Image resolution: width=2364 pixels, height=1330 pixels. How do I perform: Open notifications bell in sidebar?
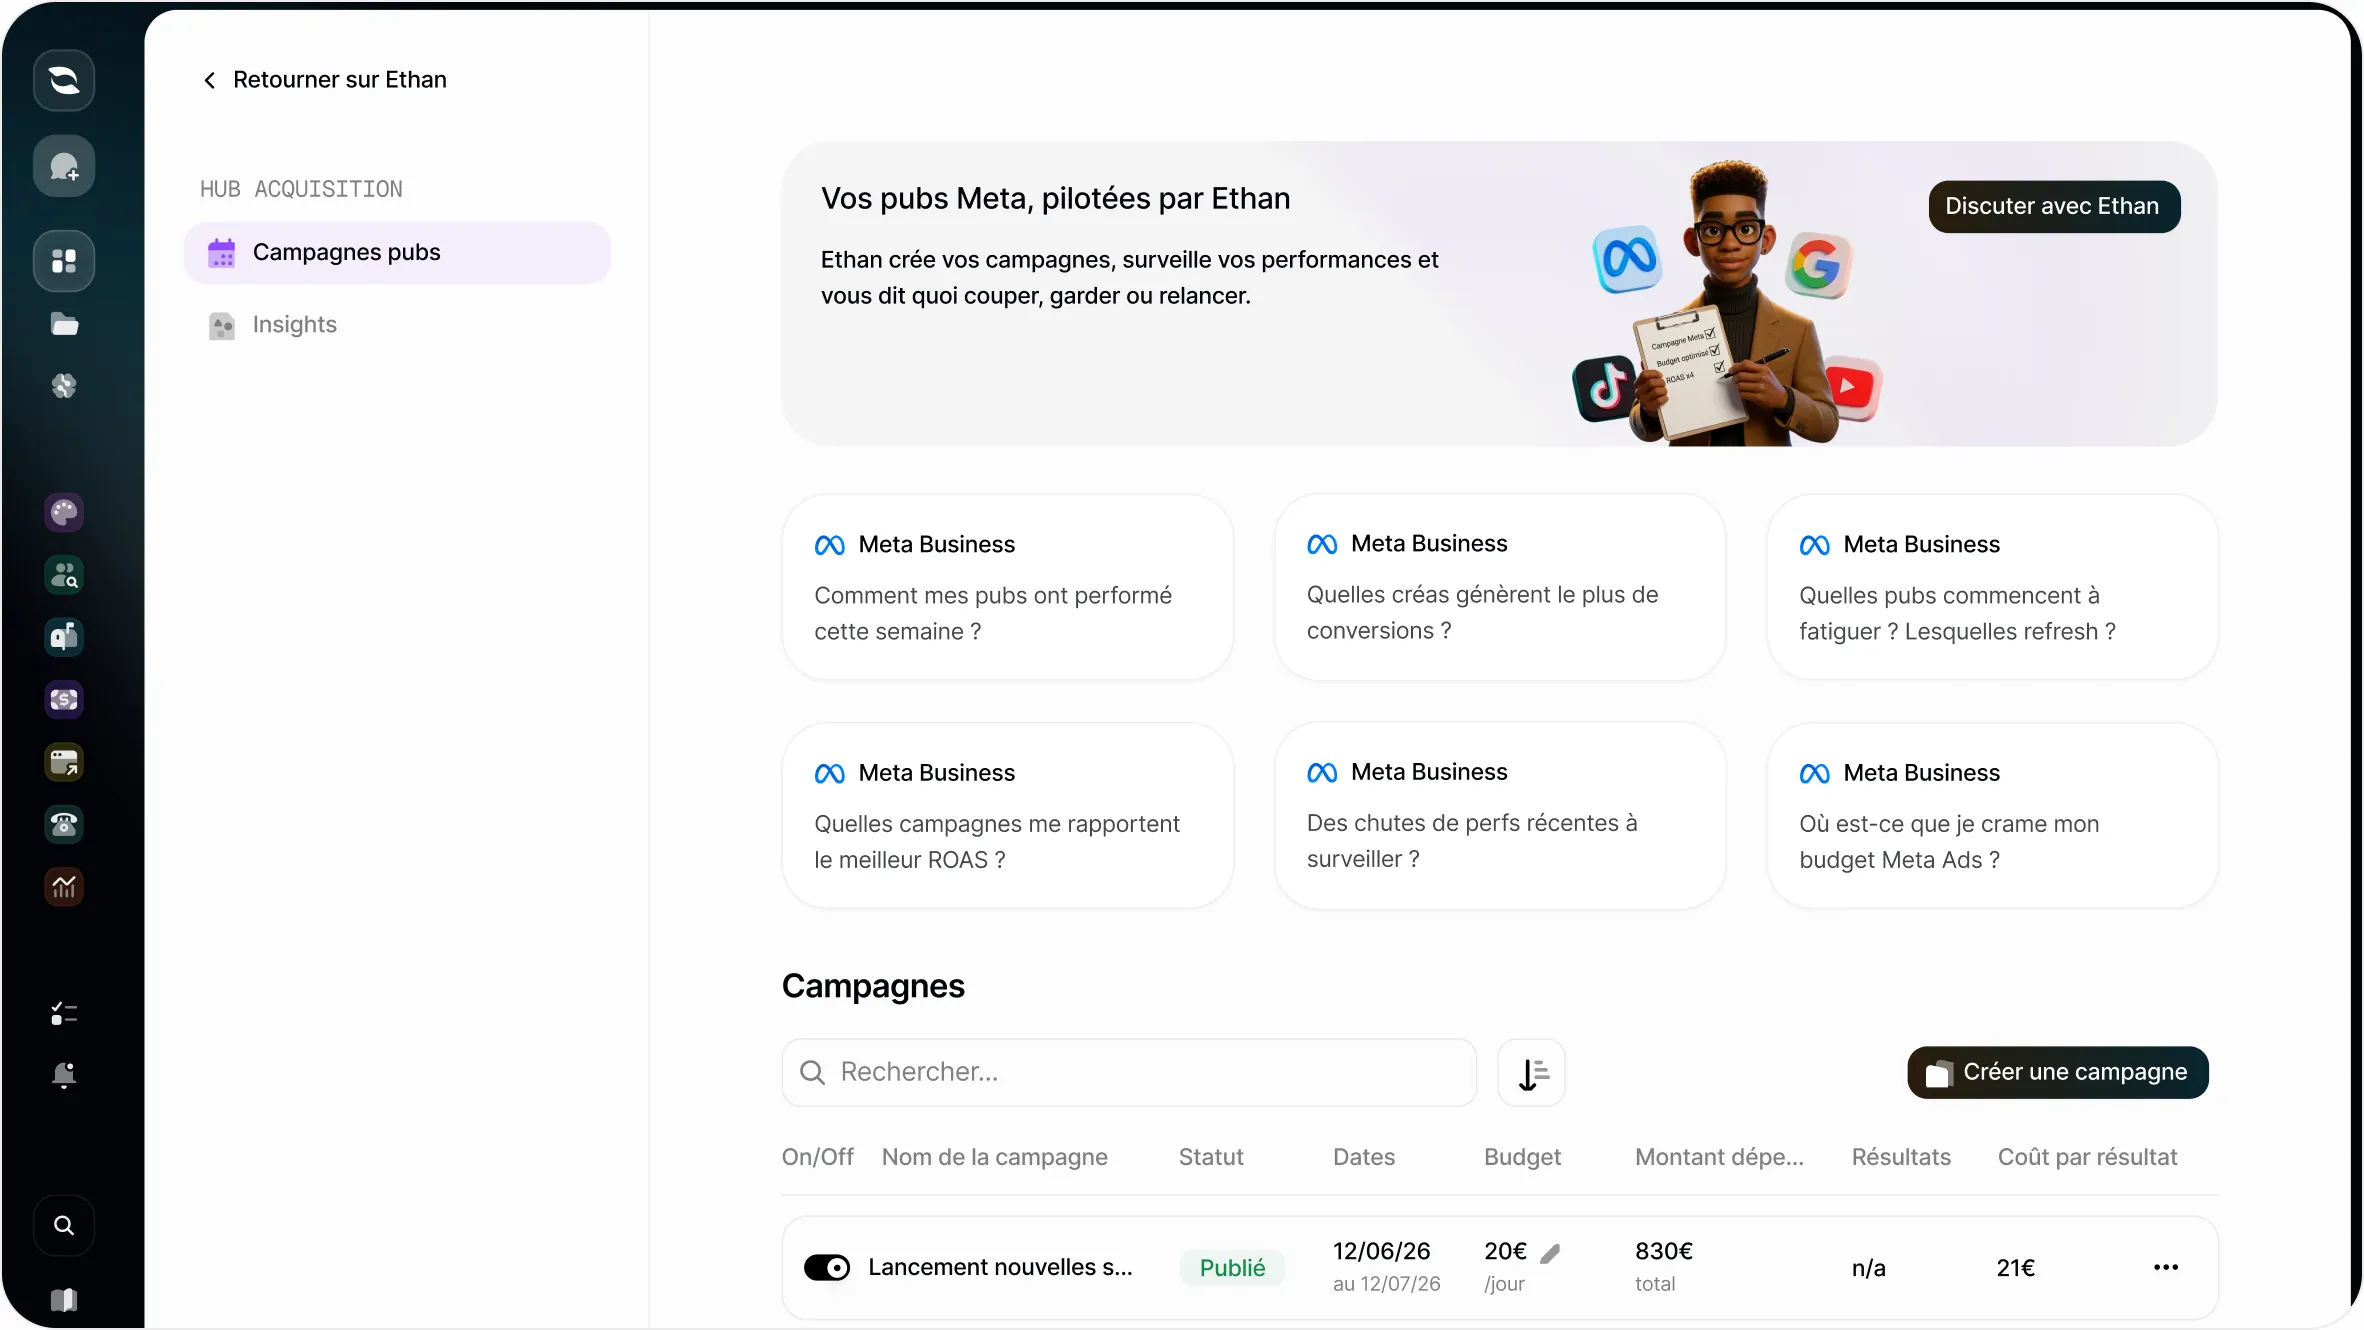(x=64, y=1075)
